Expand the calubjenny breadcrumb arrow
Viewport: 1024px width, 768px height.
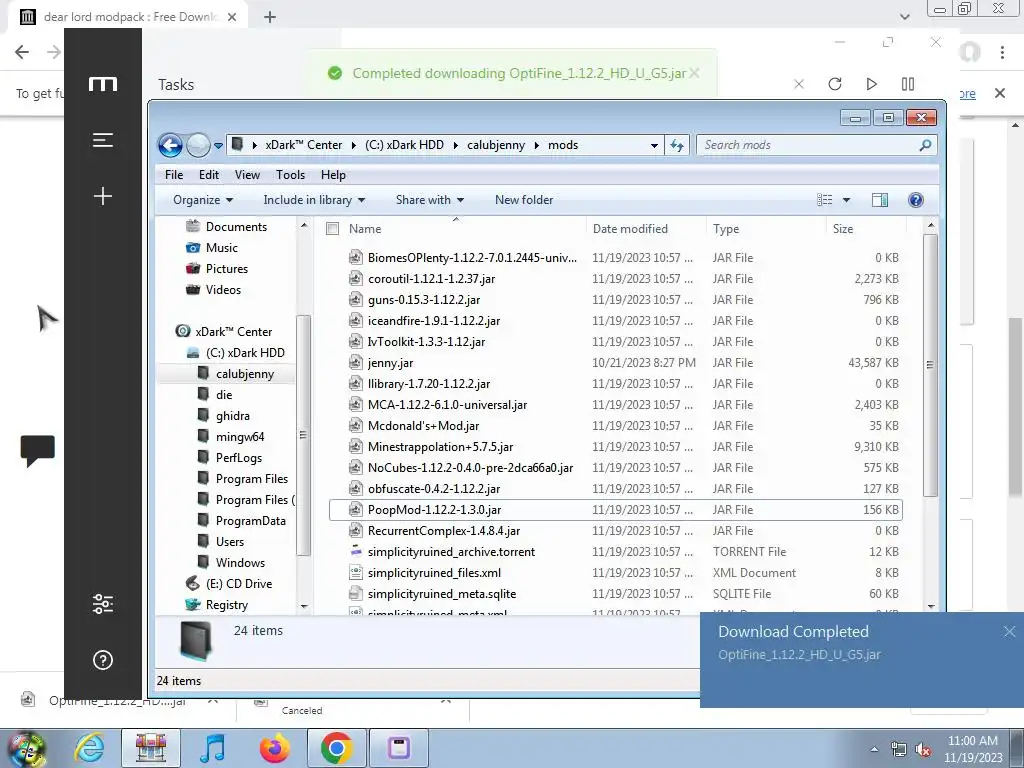pos(536,145)
